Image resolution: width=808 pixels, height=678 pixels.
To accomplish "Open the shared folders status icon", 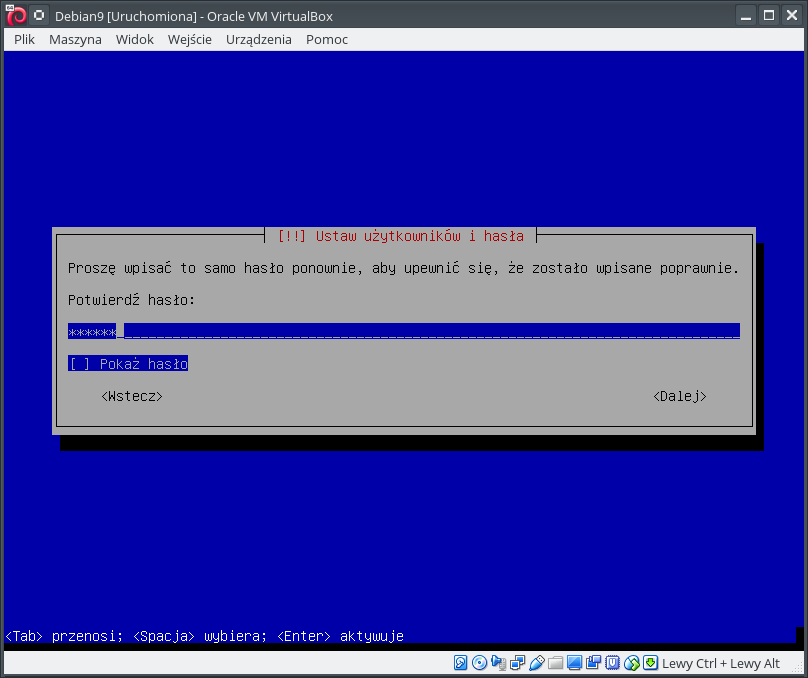I will pos(555,663).
